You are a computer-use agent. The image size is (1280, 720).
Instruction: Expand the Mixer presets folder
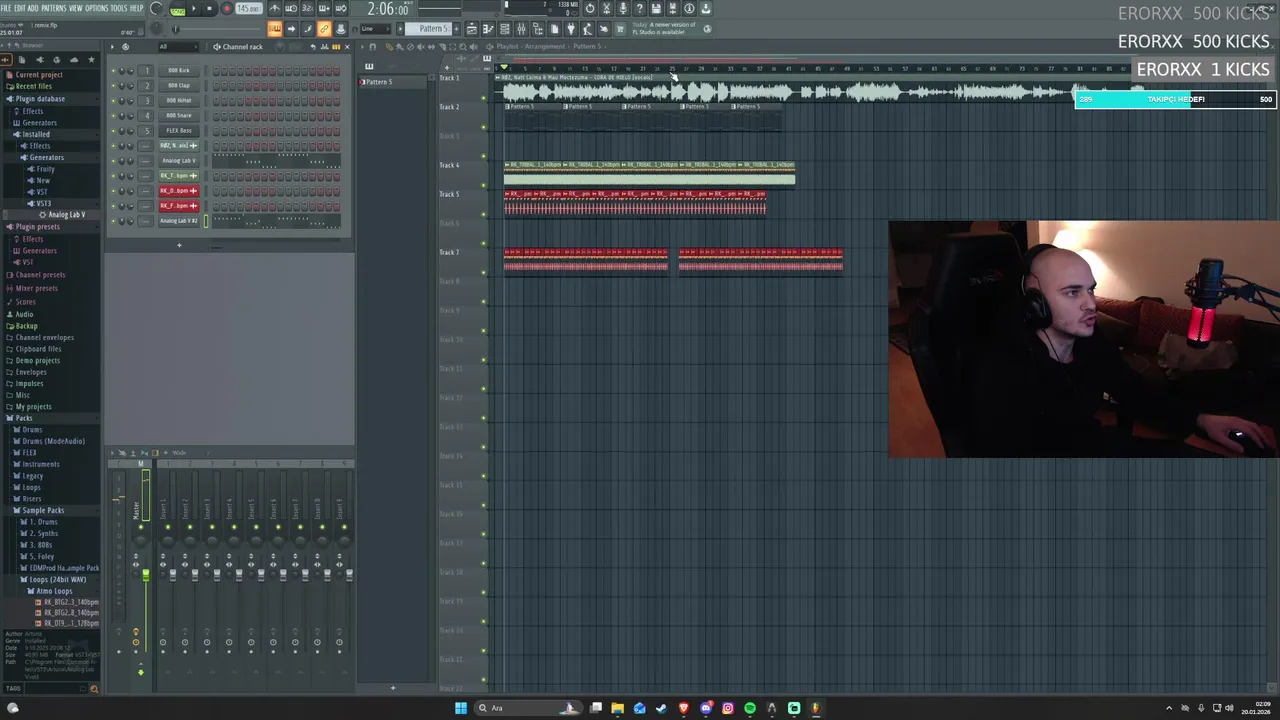coord(37,288)
